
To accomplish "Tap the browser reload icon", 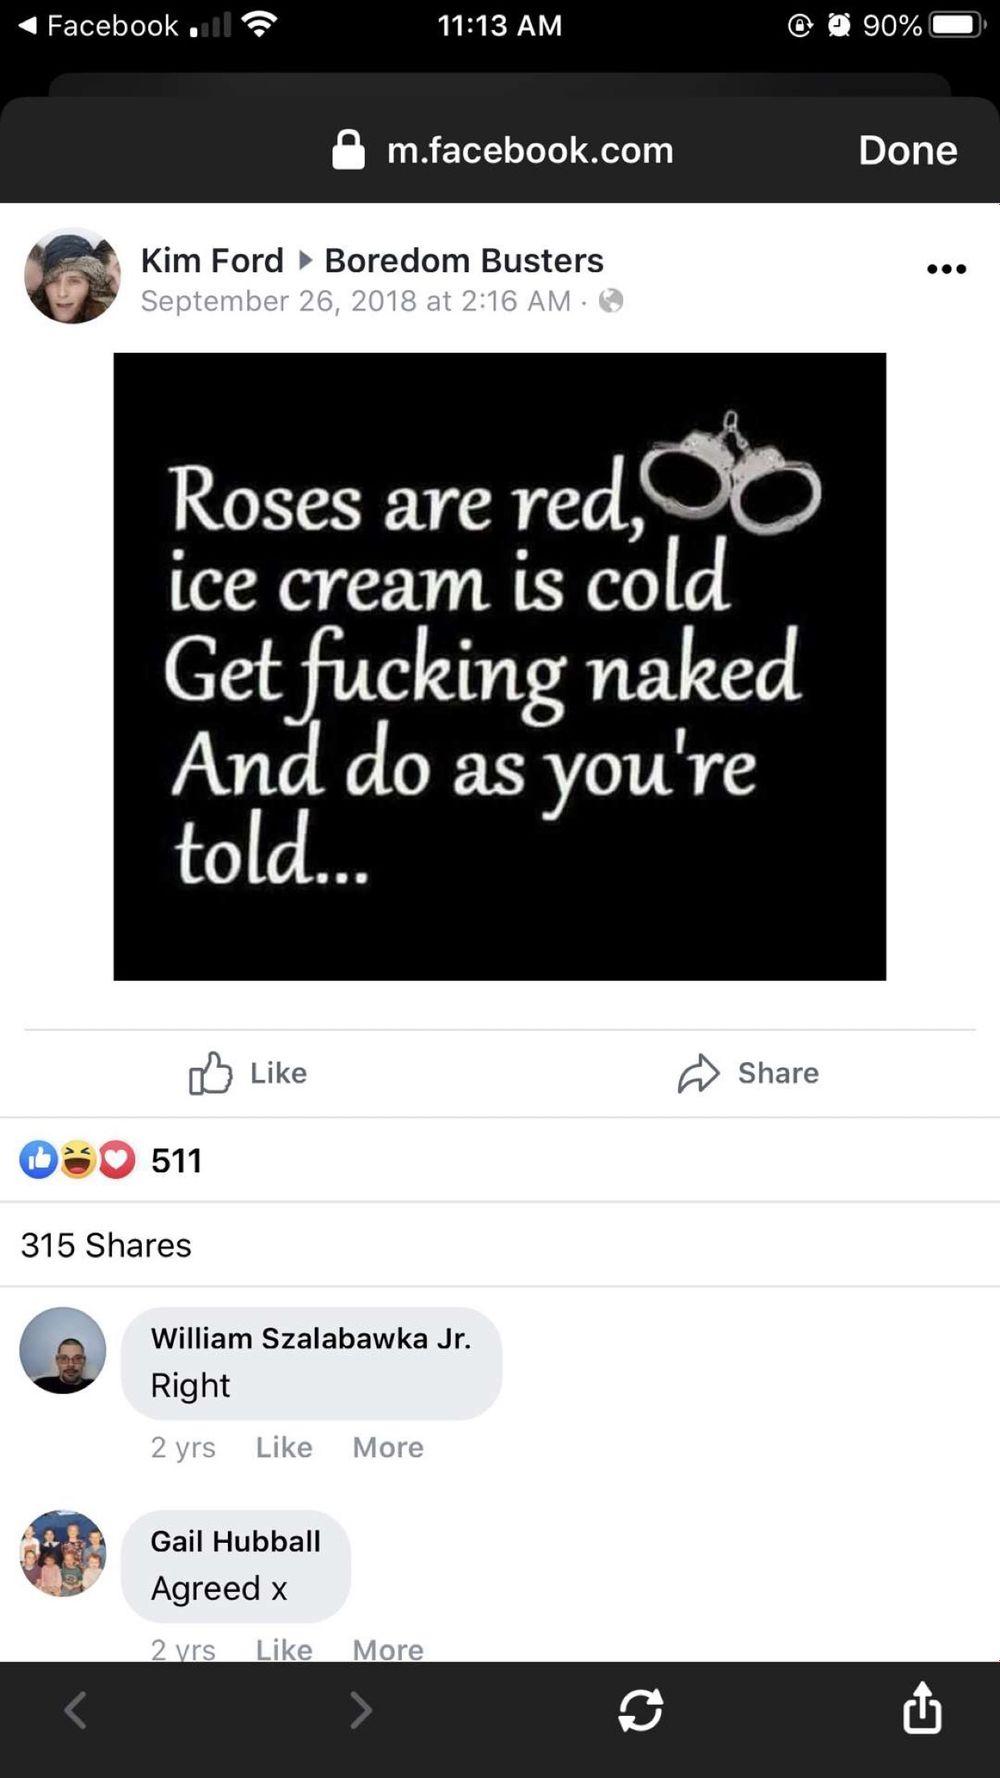I will pos(640,1710).
